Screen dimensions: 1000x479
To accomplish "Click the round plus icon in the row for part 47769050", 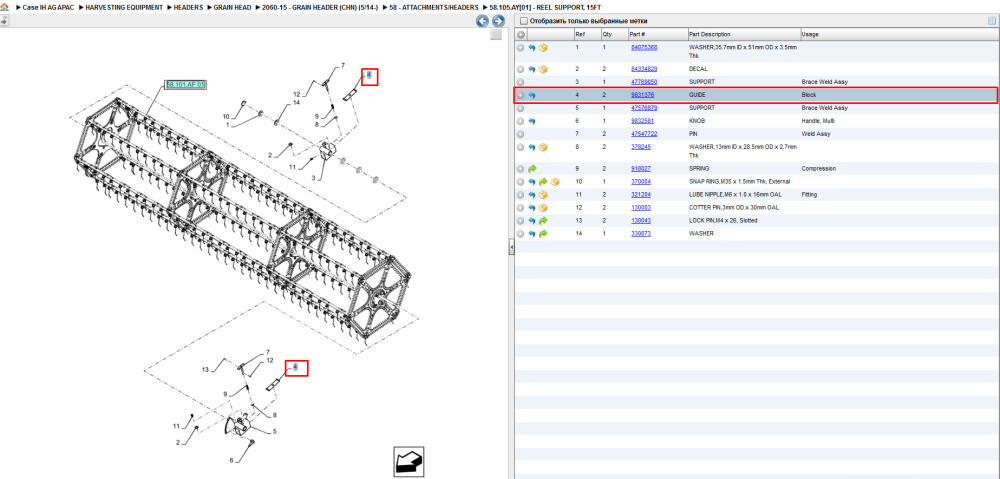I will coord(520,82).
